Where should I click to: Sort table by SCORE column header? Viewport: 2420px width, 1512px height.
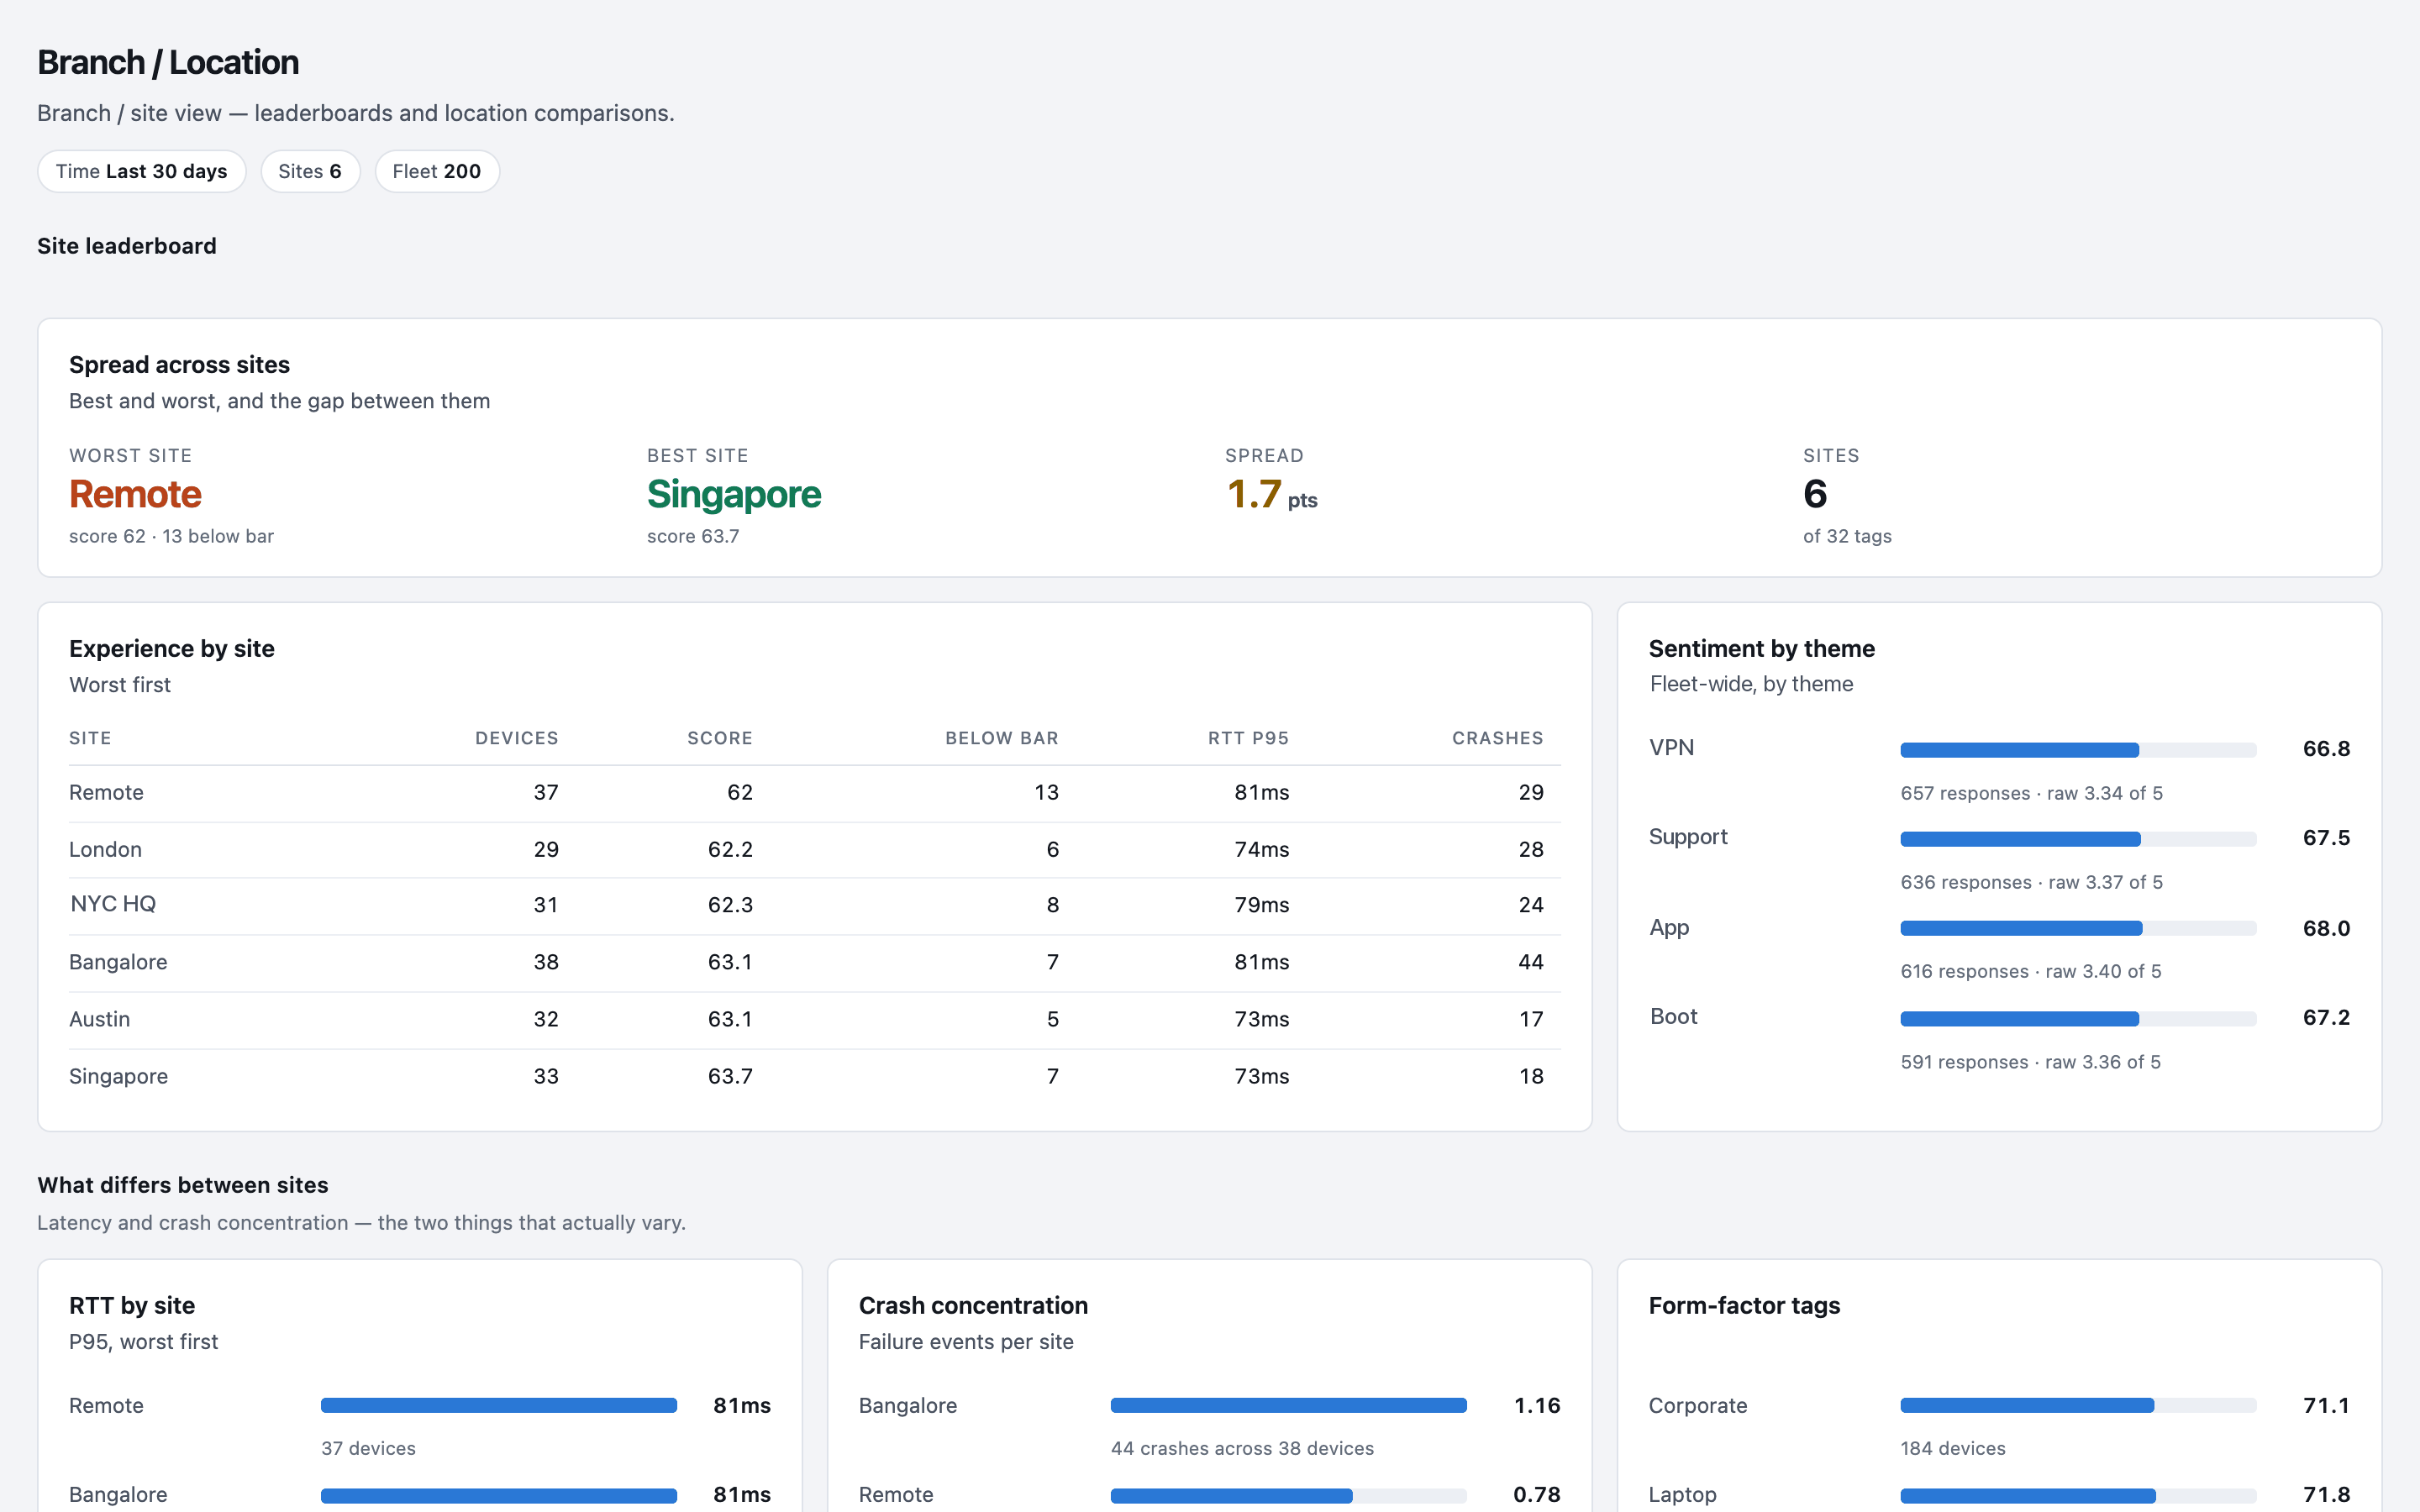(x=719, y=738)
